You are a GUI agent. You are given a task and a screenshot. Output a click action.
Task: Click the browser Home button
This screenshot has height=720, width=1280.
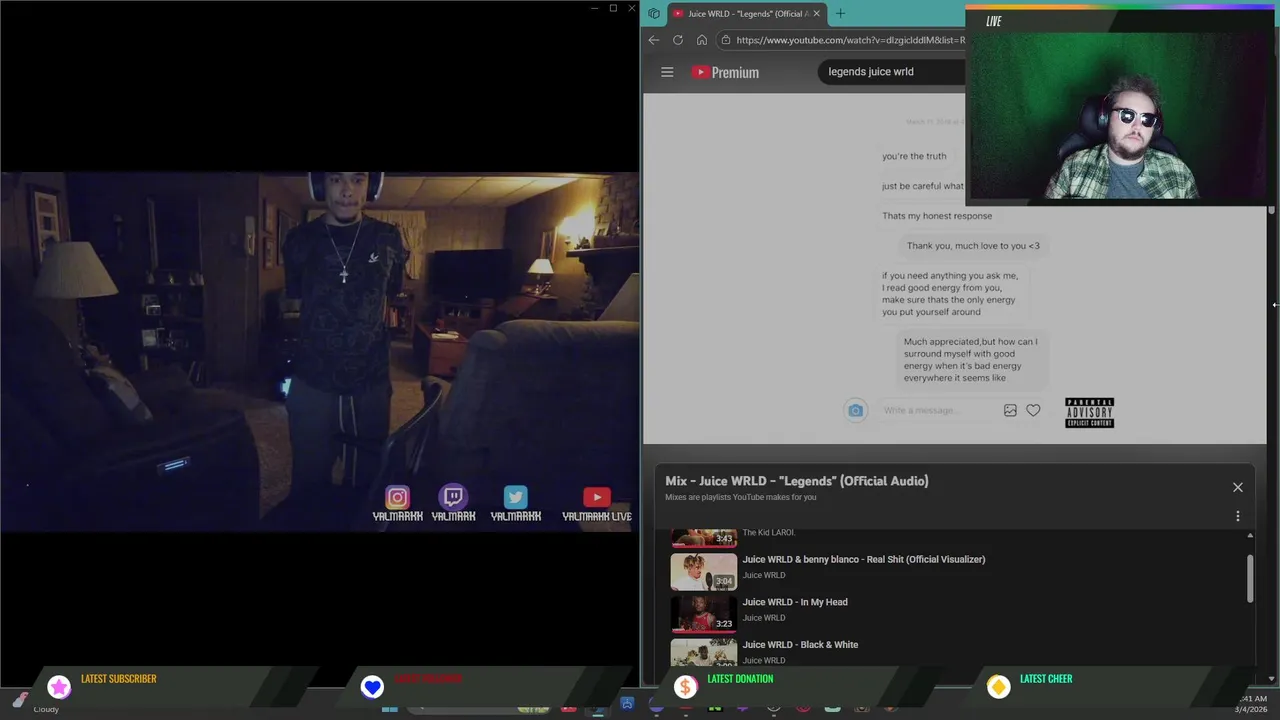click(x=702, y=40)
